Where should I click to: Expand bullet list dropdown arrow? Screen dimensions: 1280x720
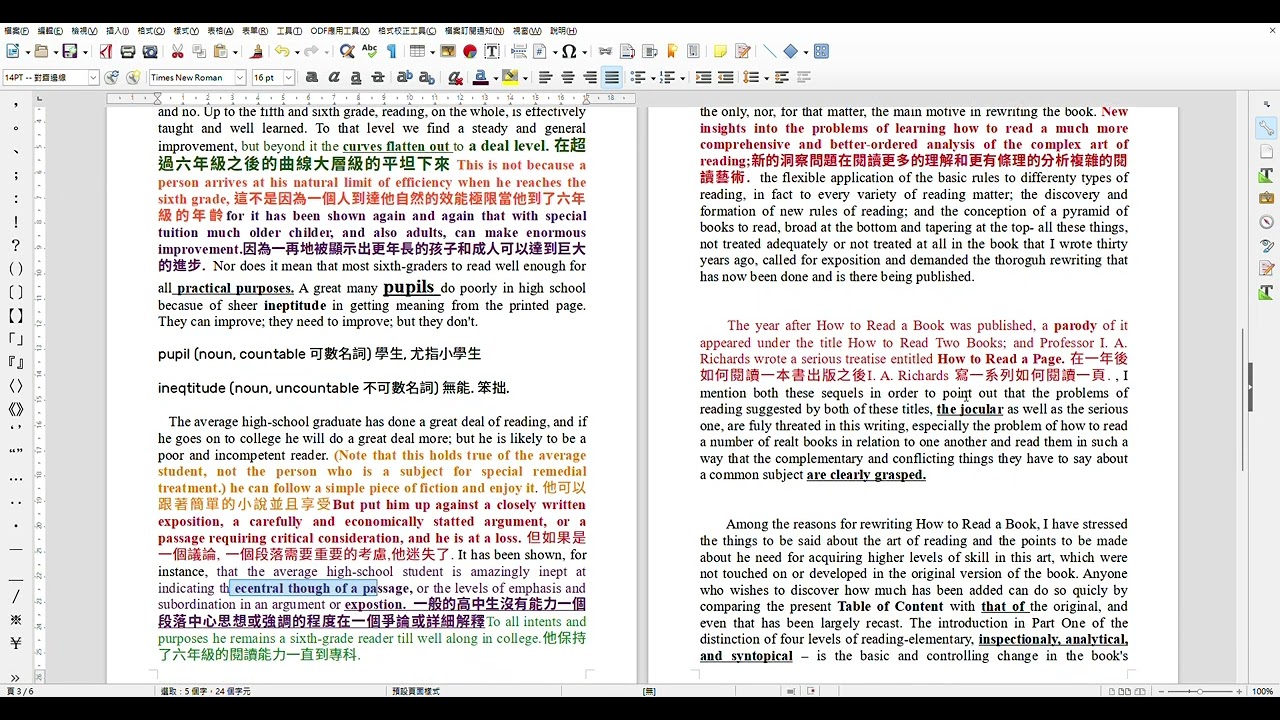pos(652,77)
